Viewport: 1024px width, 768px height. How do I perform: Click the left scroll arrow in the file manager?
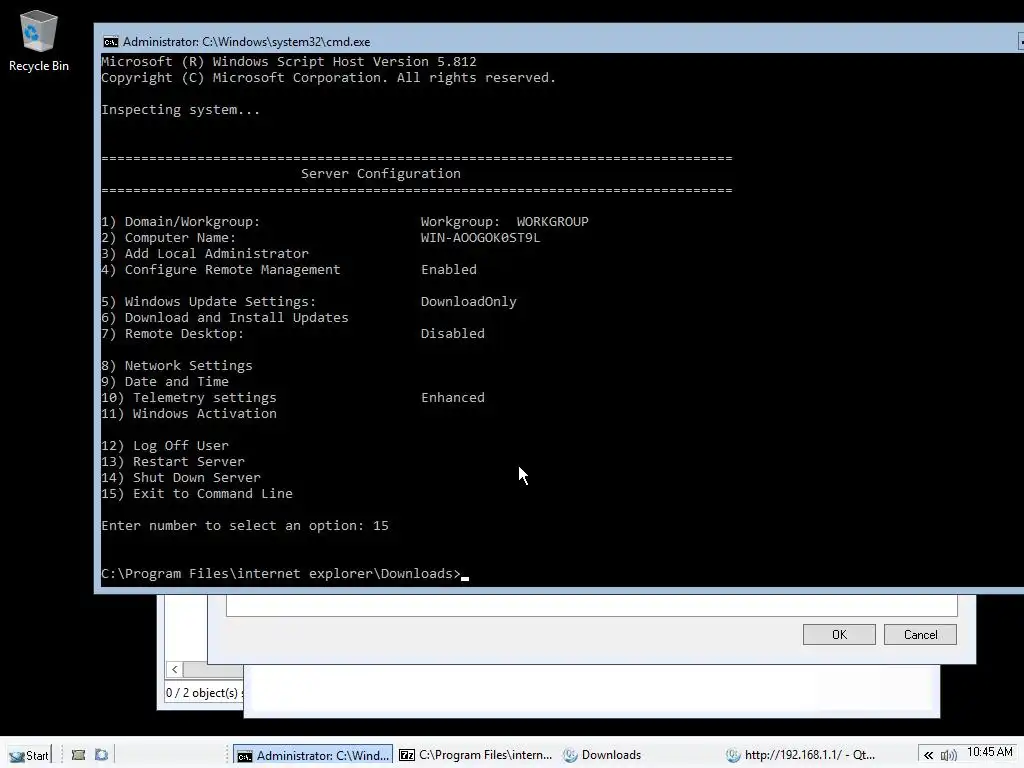(x=174, y=669)
